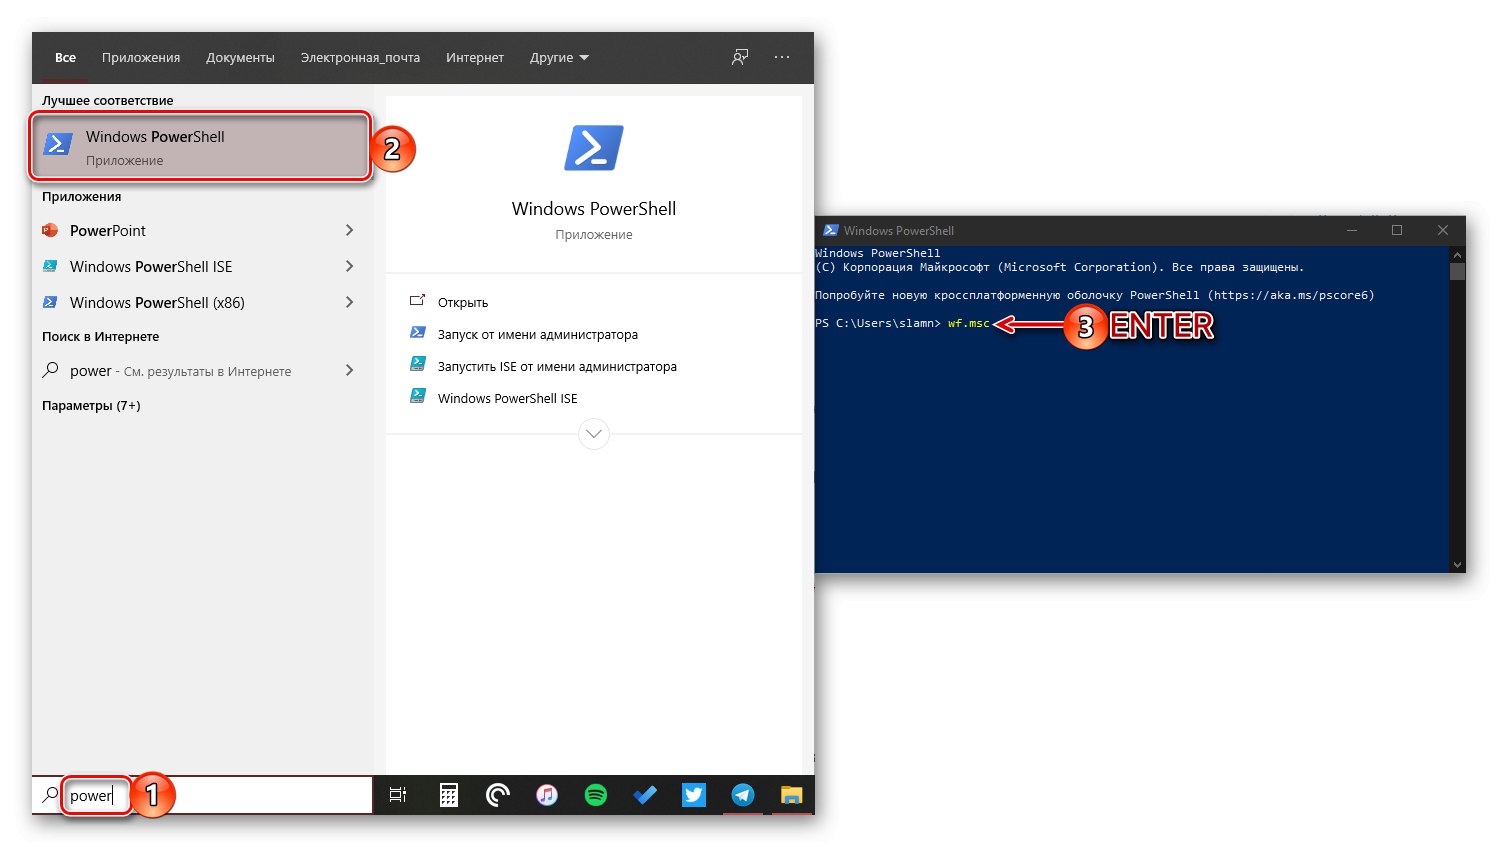Viewport: 1498px width, 847px height.
Task: Select the Все search tab
Action: pos(65,57)
